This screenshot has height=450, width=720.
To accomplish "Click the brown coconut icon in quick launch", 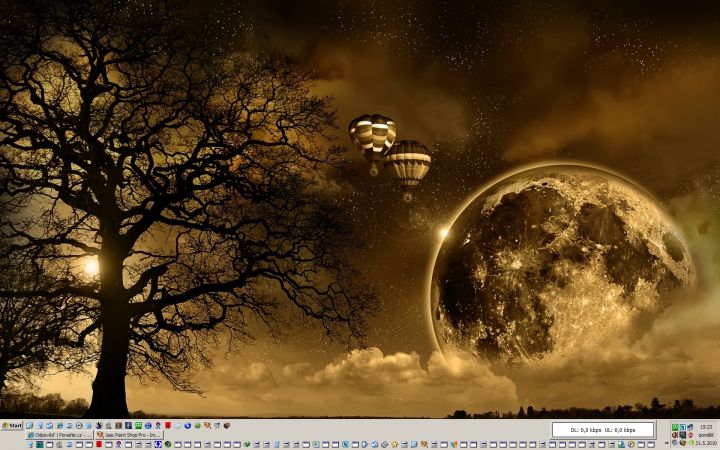I will (227, 426).
